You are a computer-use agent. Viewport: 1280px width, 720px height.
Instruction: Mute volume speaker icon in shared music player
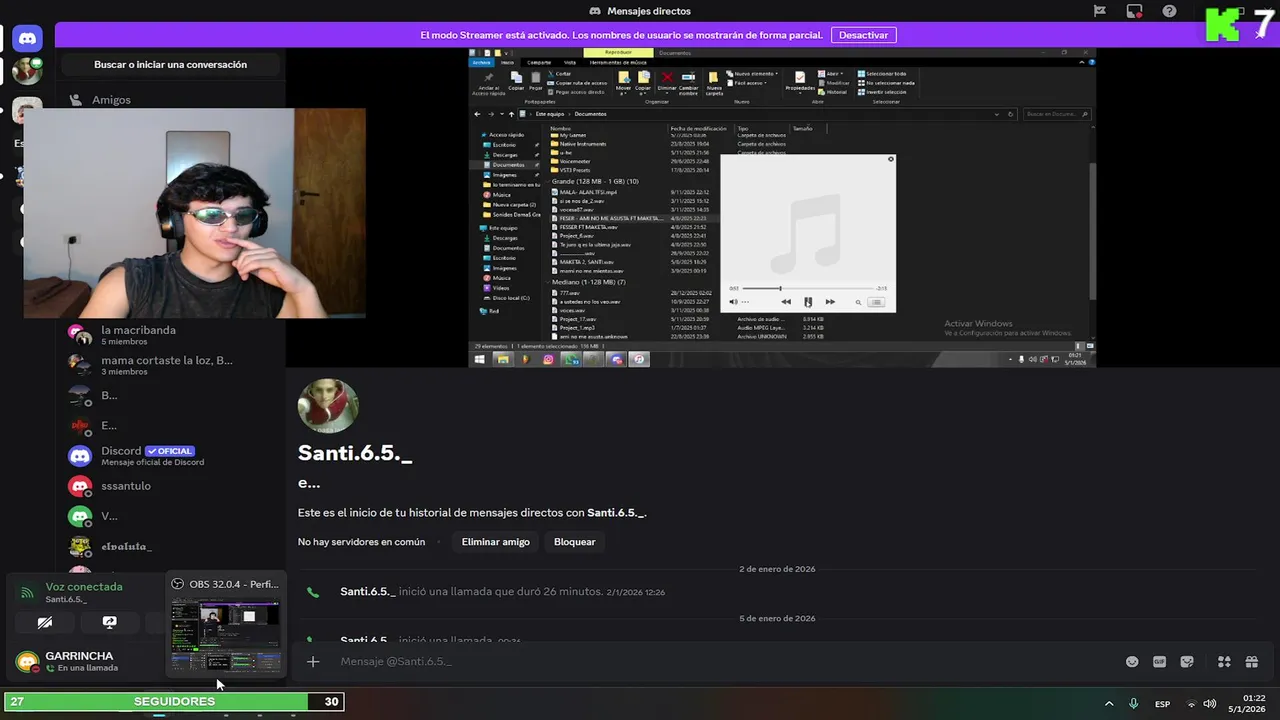tap(733, 302)
